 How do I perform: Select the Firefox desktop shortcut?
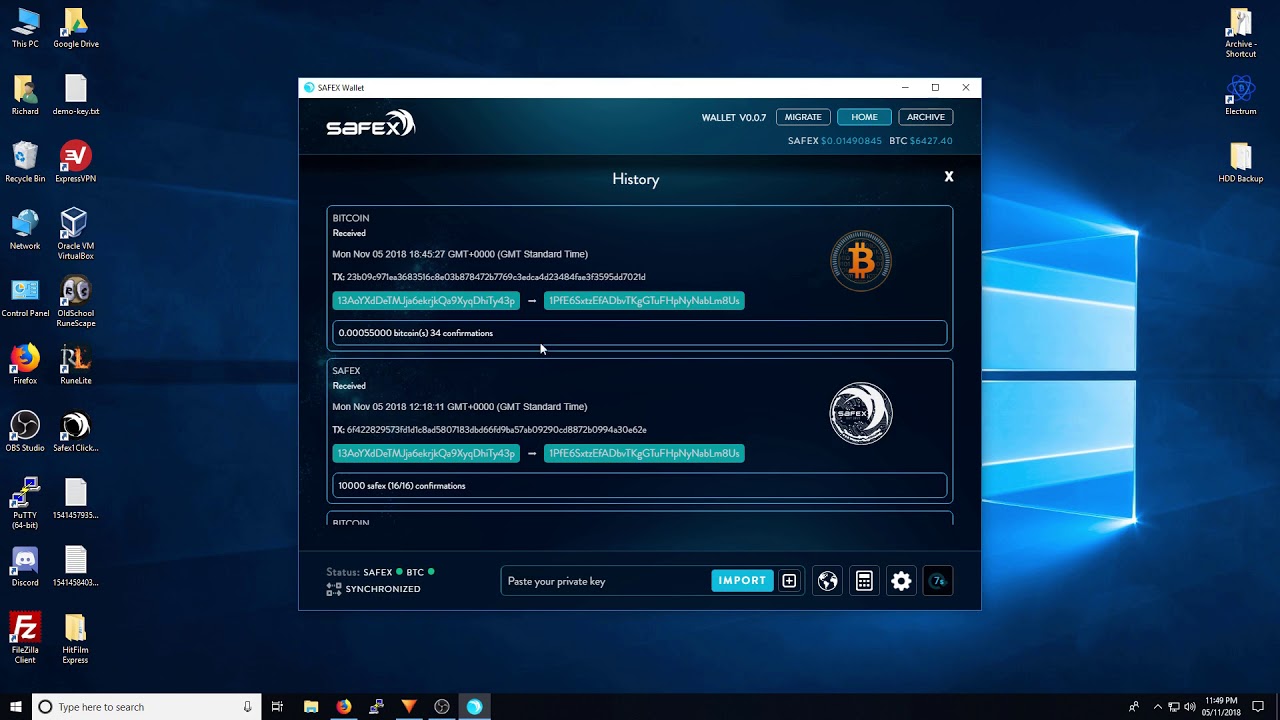pyautogui.click(x=25, y=364)
